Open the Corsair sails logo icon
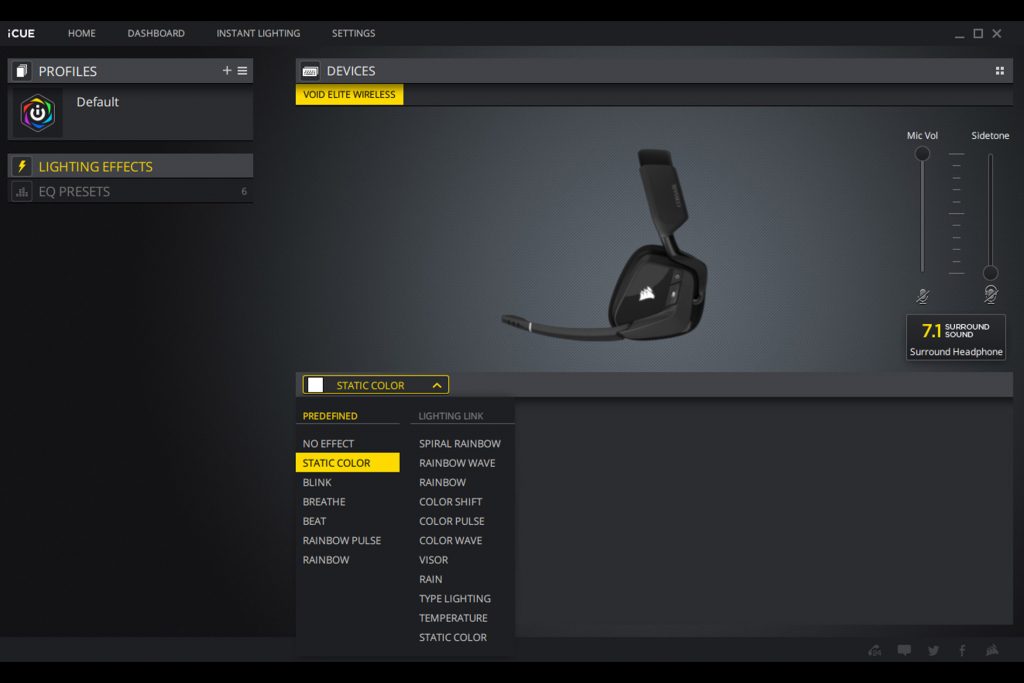 click(x=992, y=650)
